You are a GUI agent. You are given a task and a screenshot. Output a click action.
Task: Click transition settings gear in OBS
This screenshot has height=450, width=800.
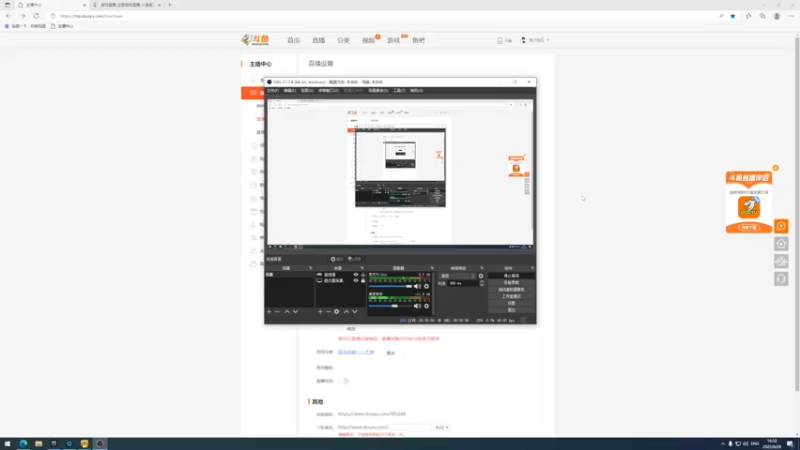click(x=481, y=276)
